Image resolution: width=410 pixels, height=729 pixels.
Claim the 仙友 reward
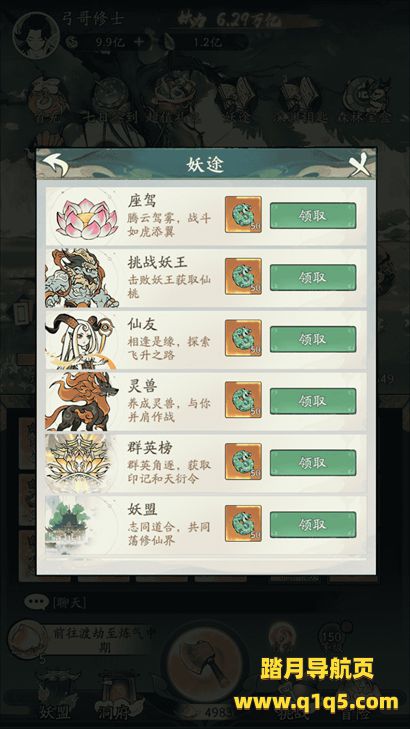(313, 339)
